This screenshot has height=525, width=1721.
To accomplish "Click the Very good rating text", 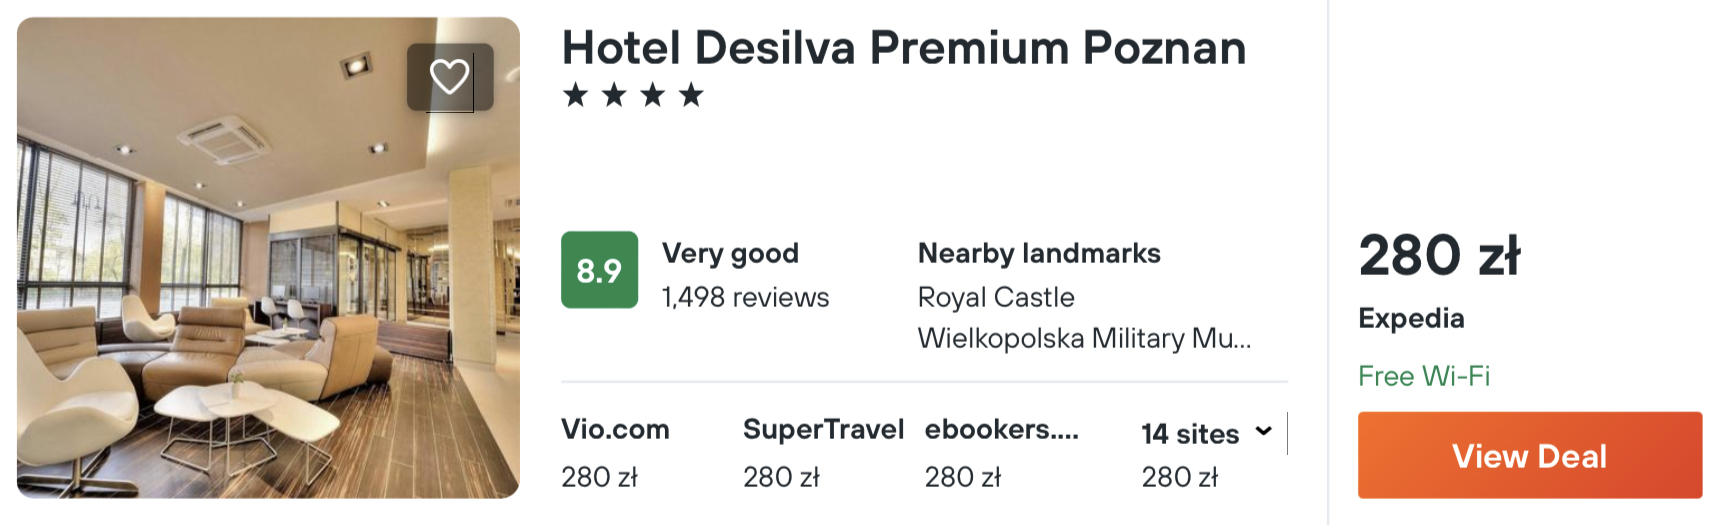I will [x=730, y=253].
